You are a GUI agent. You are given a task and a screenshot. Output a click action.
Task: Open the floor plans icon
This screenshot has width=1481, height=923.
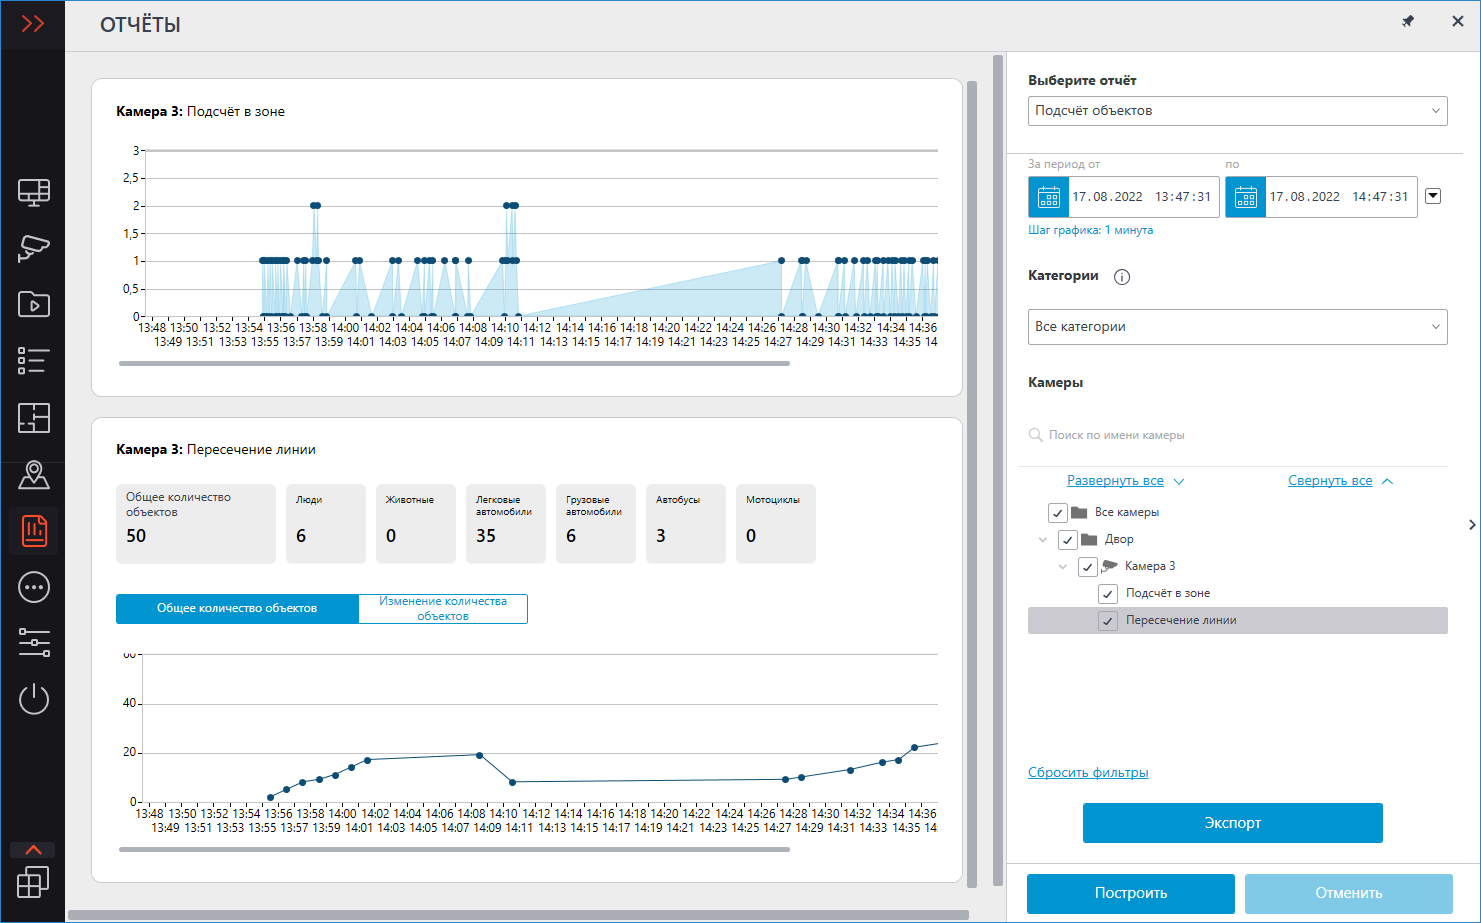pos(34,418)
